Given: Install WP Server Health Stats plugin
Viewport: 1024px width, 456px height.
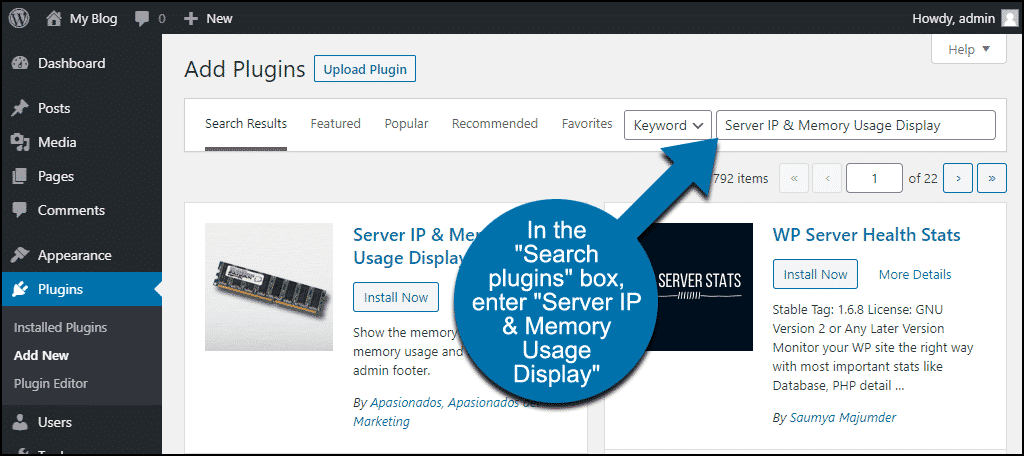Looking at the screenshot, I should pos(815,274).
